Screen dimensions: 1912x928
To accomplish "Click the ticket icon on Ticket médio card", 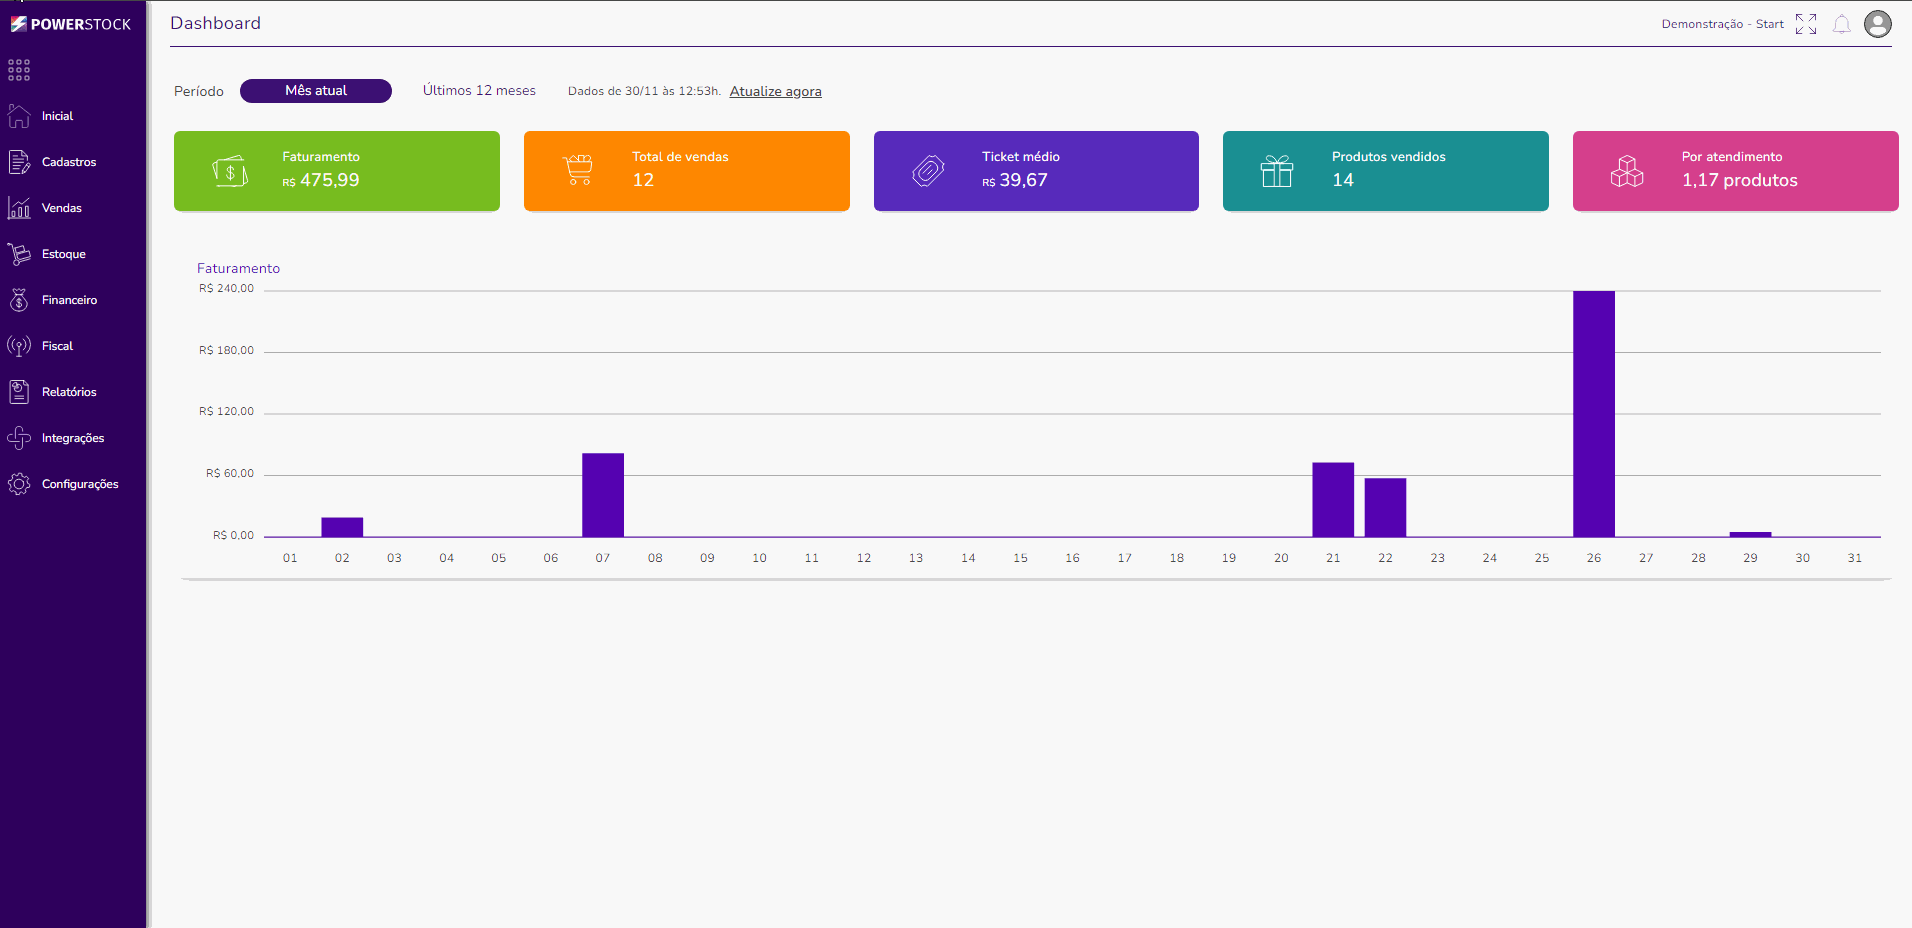I will point(928,171).
